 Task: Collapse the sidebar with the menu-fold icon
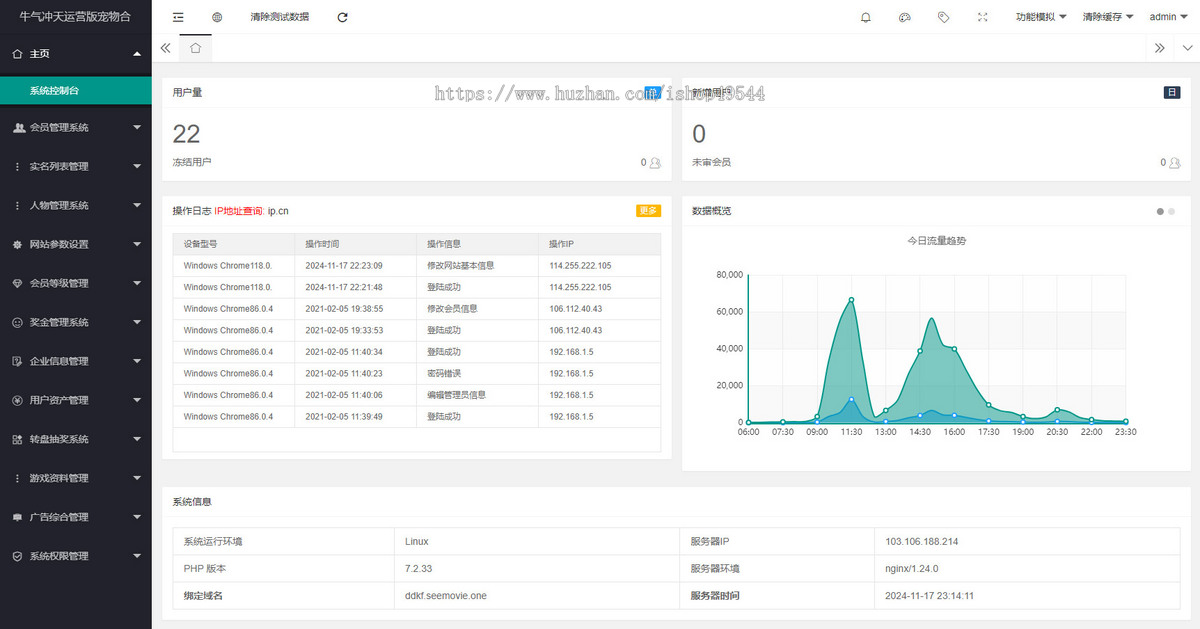pos(178,17)
